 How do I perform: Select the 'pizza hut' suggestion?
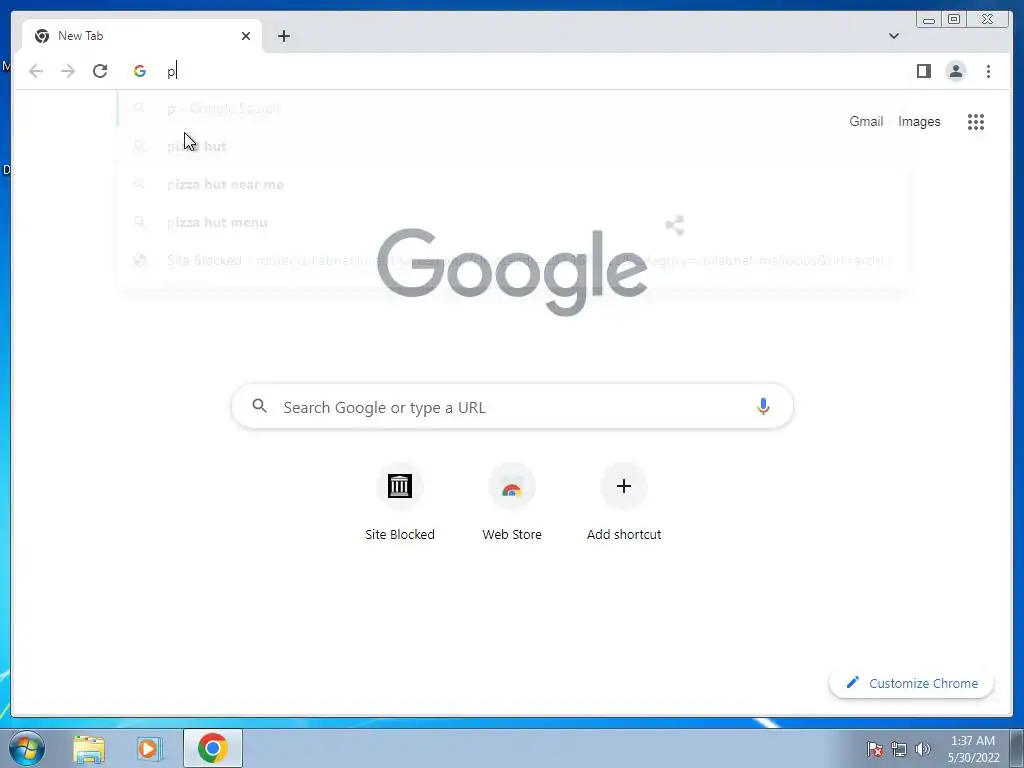click(x=512, y=146)
